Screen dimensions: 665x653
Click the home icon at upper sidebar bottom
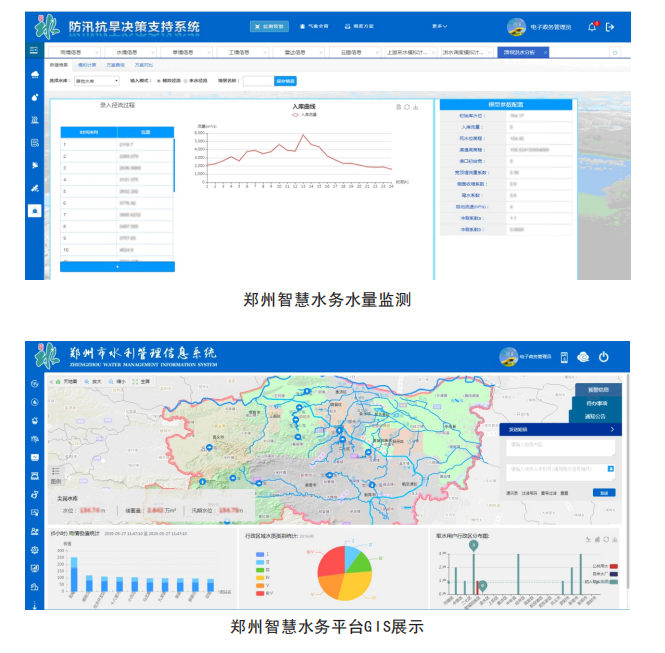[35, 210]
